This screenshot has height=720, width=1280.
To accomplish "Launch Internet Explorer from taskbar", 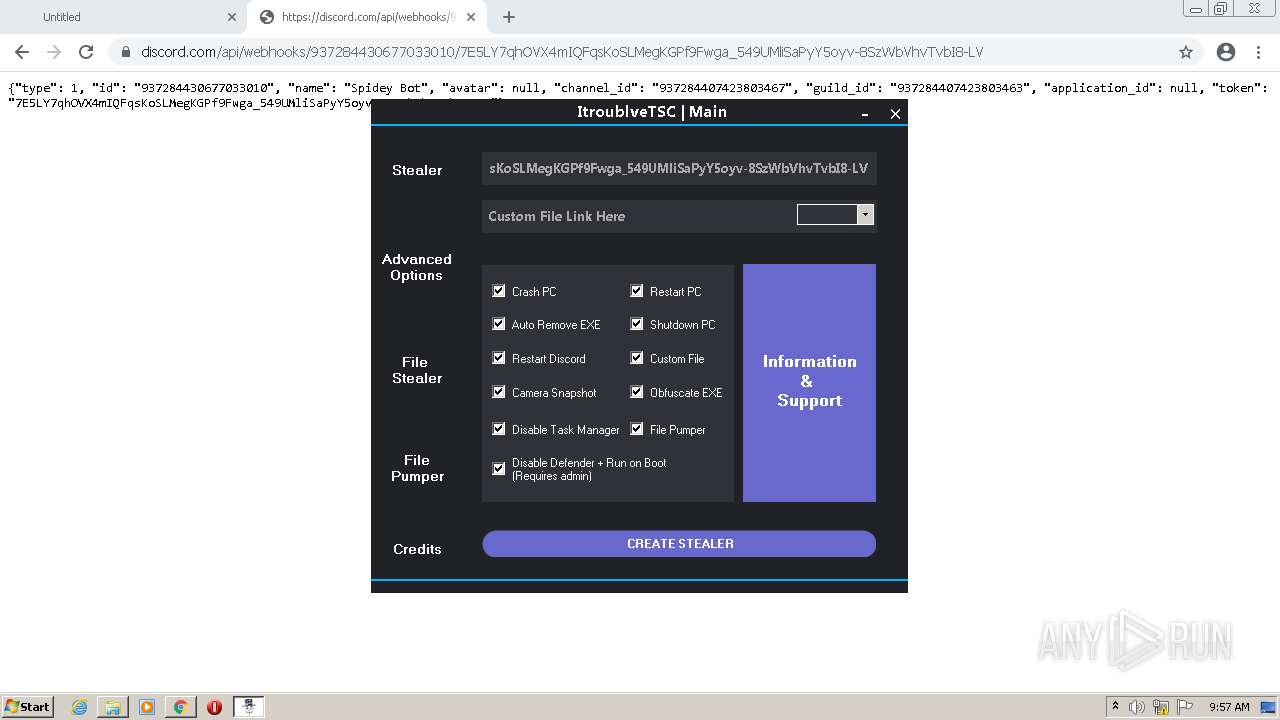I will pyautogui.click(x=79, y=707).
